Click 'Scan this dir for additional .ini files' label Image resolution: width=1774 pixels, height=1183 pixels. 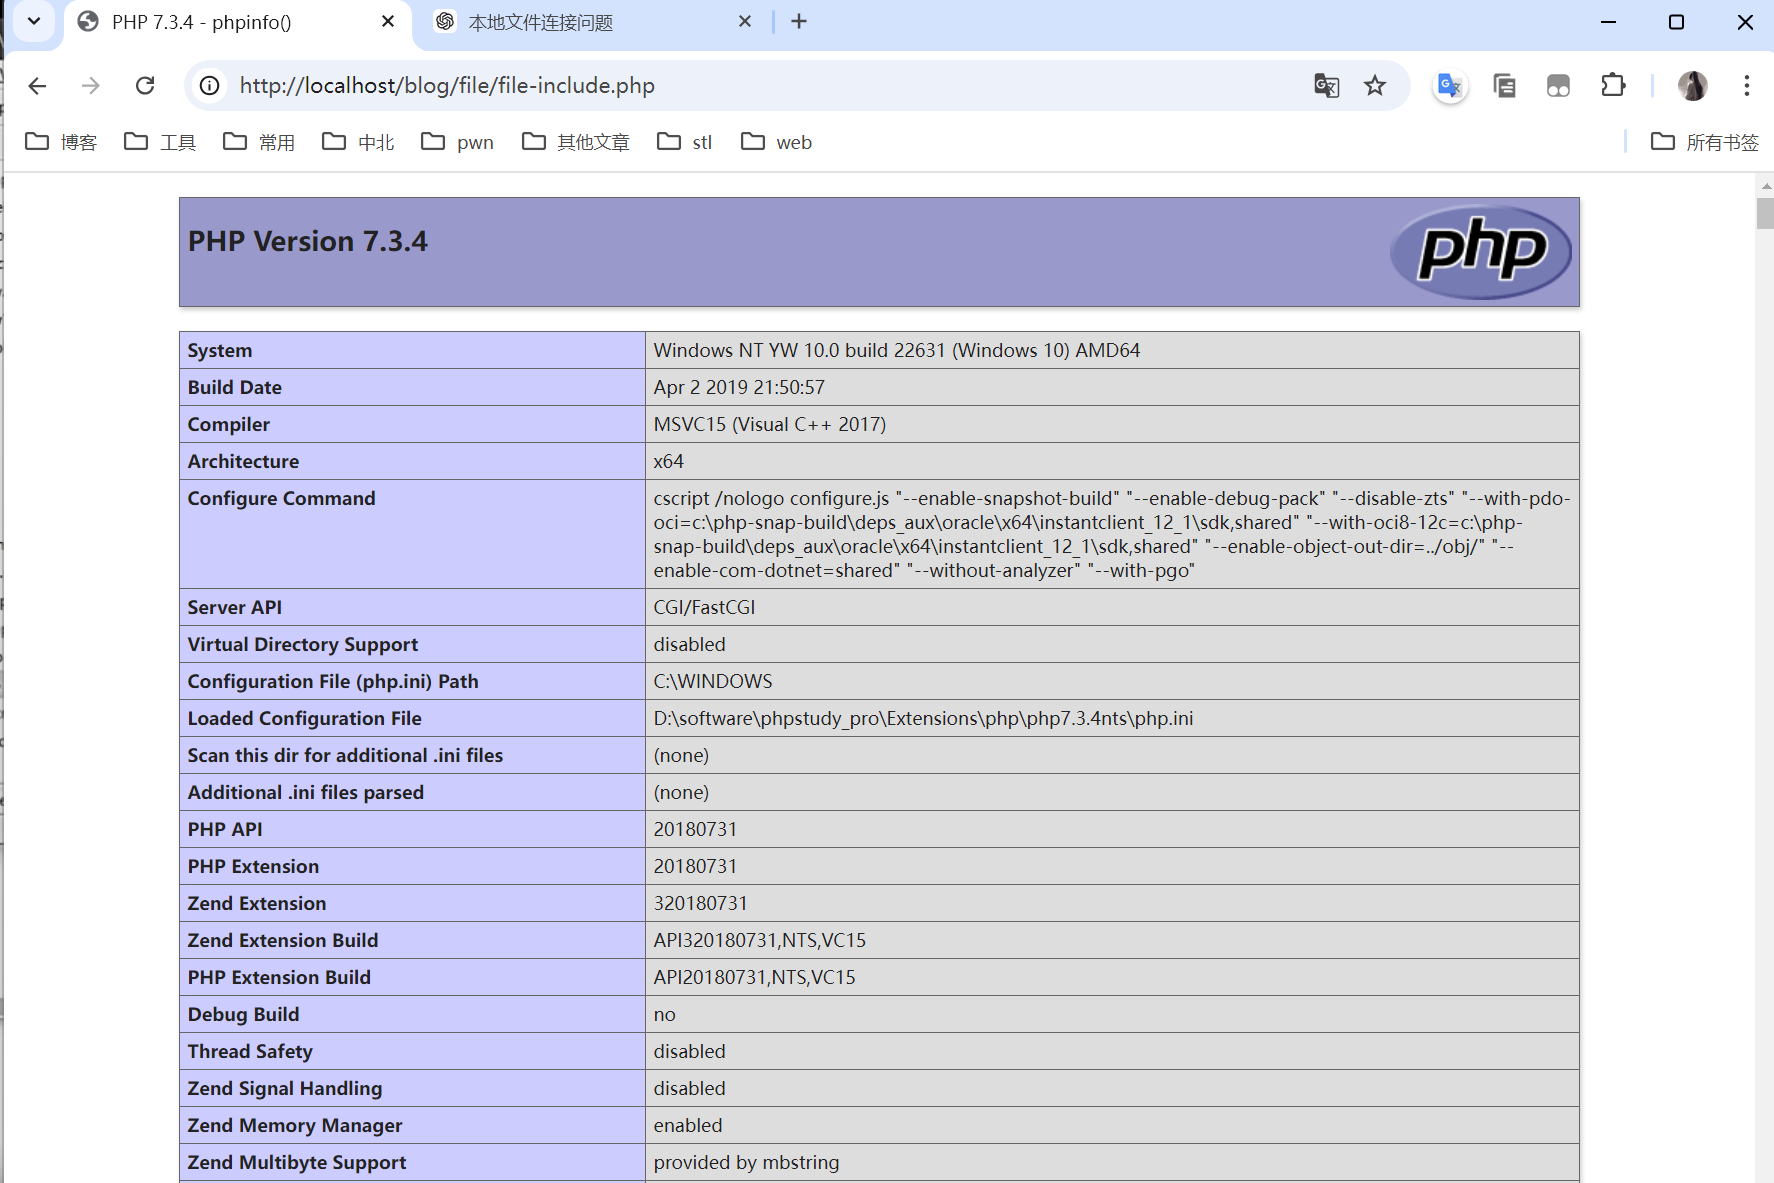click(345, 755)
